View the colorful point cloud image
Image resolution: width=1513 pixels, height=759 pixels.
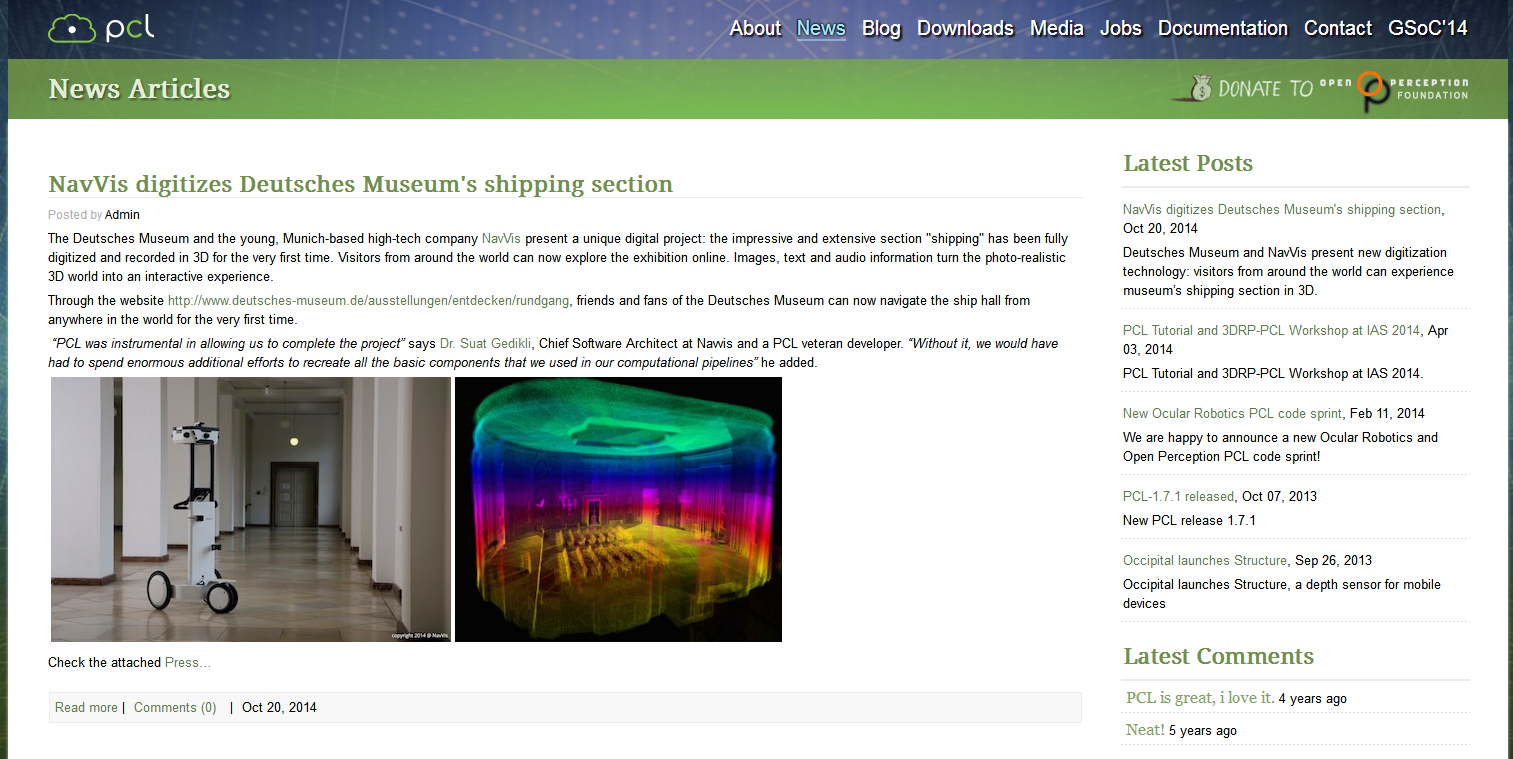[618, 509]
